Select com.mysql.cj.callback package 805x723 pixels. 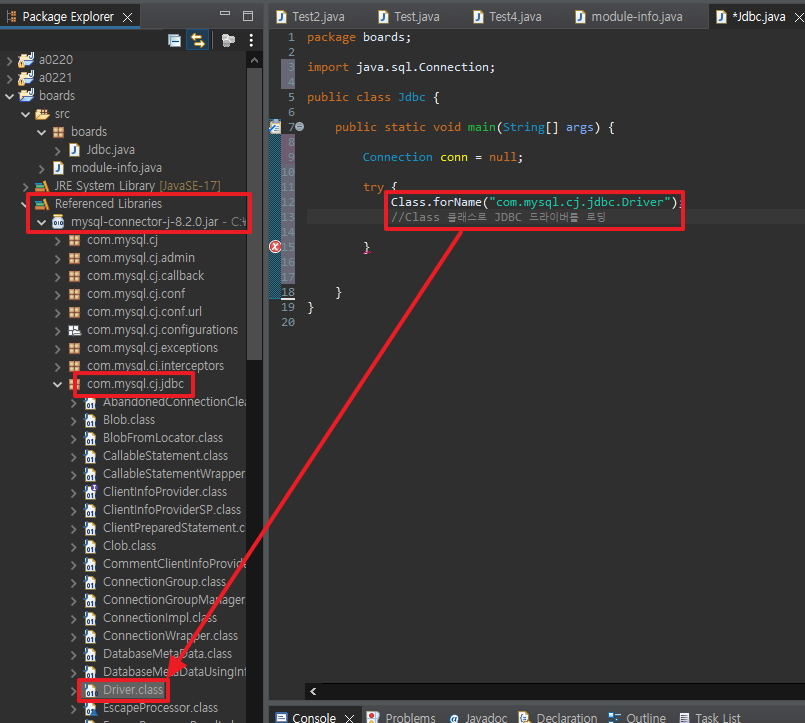tap(146, 276)
